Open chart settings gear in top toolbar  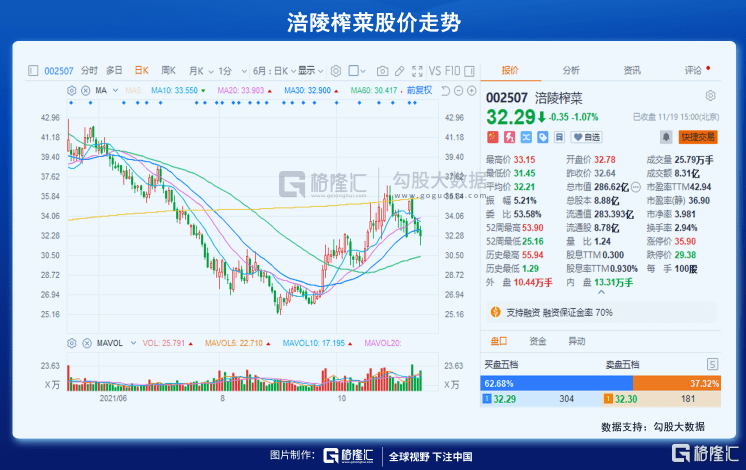click(x=336, y=71)
